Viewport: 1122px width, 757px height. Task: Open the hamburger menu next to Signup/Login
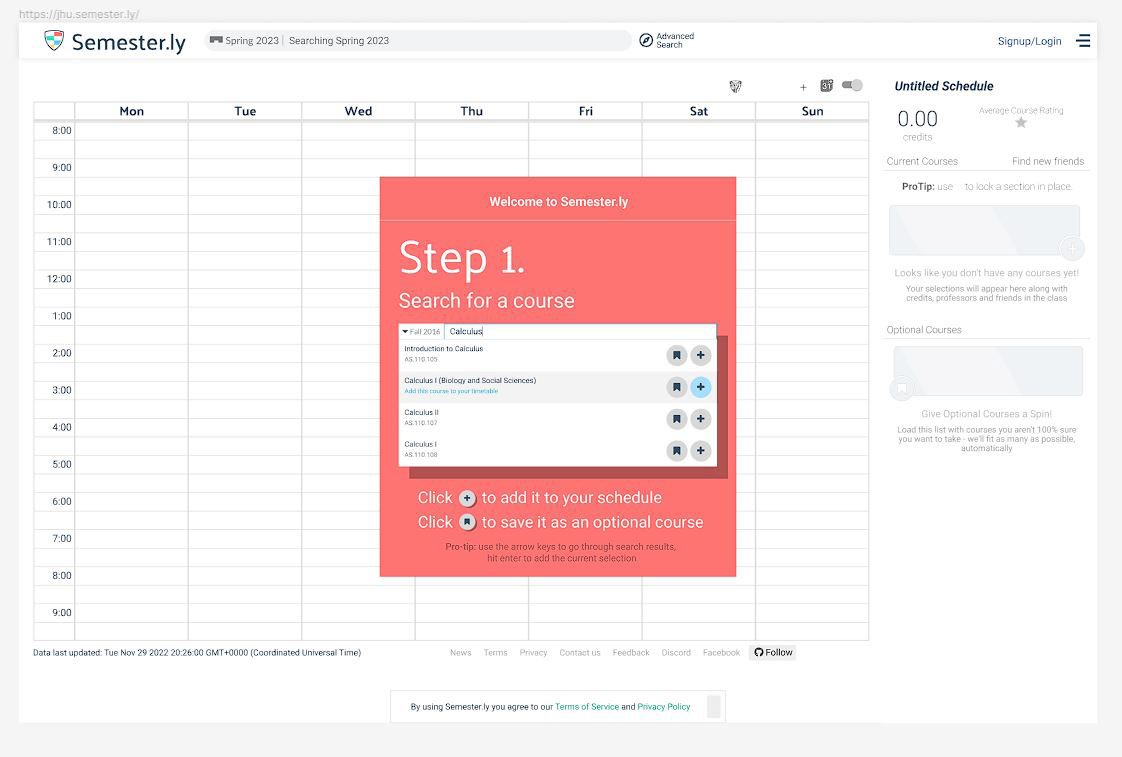click(x=1083, y=41)
